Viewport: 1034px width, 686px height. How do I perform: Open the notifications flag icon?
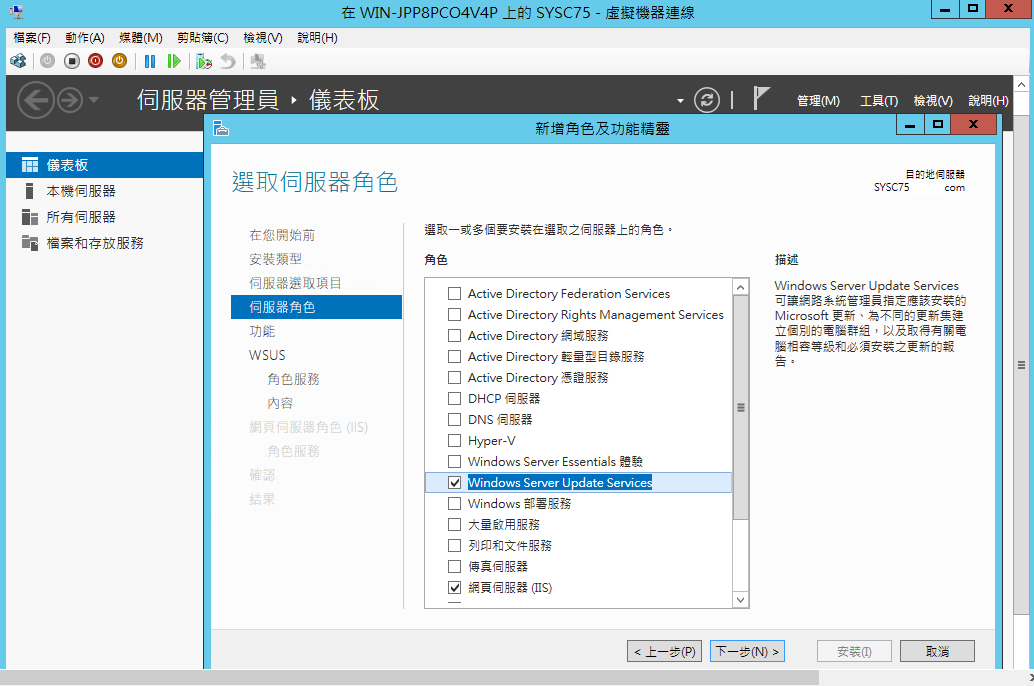click(761, 99)
